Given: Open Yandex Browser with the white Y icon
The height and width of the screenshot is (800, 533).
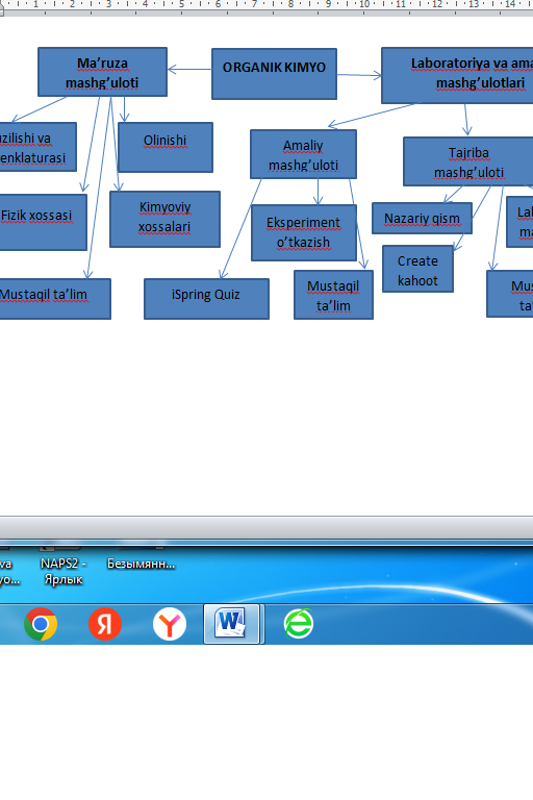Looking at the screenshot, I should (169, 623).
